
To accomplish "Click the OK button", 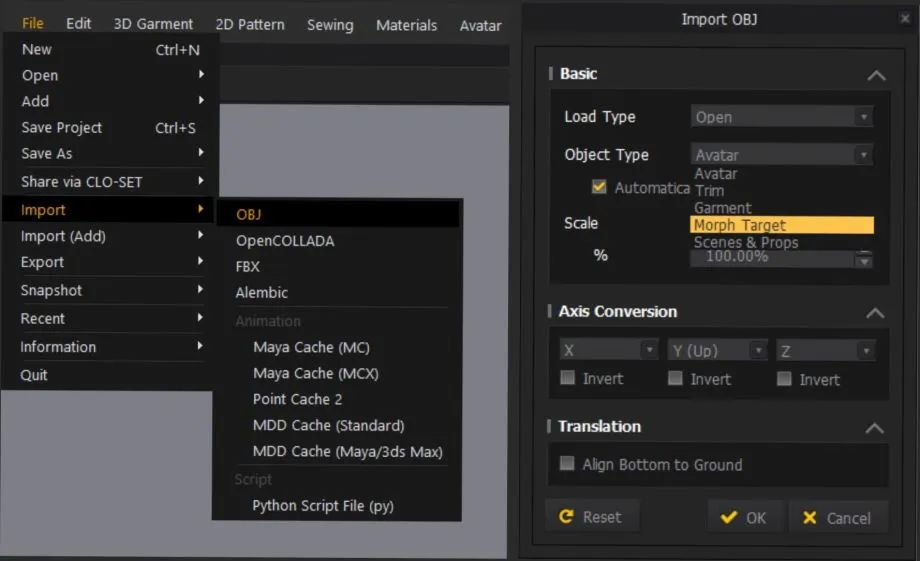I will coord(744,518).
